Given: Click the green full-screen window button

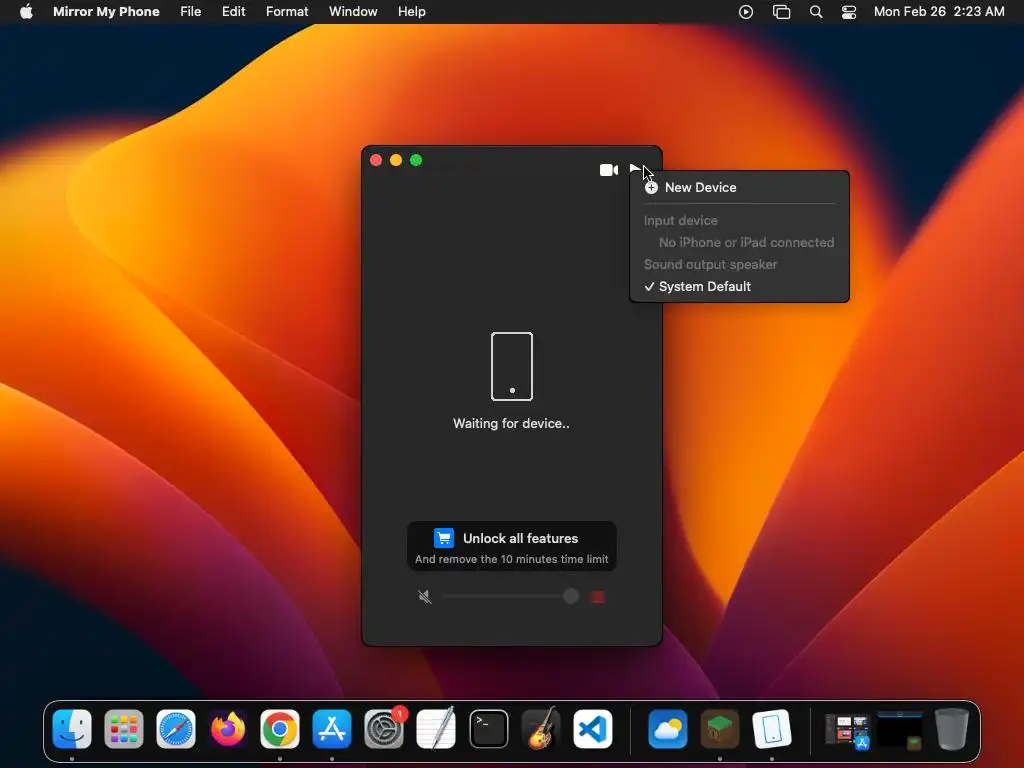Looking at the screenshot, I should pos(416,160).
